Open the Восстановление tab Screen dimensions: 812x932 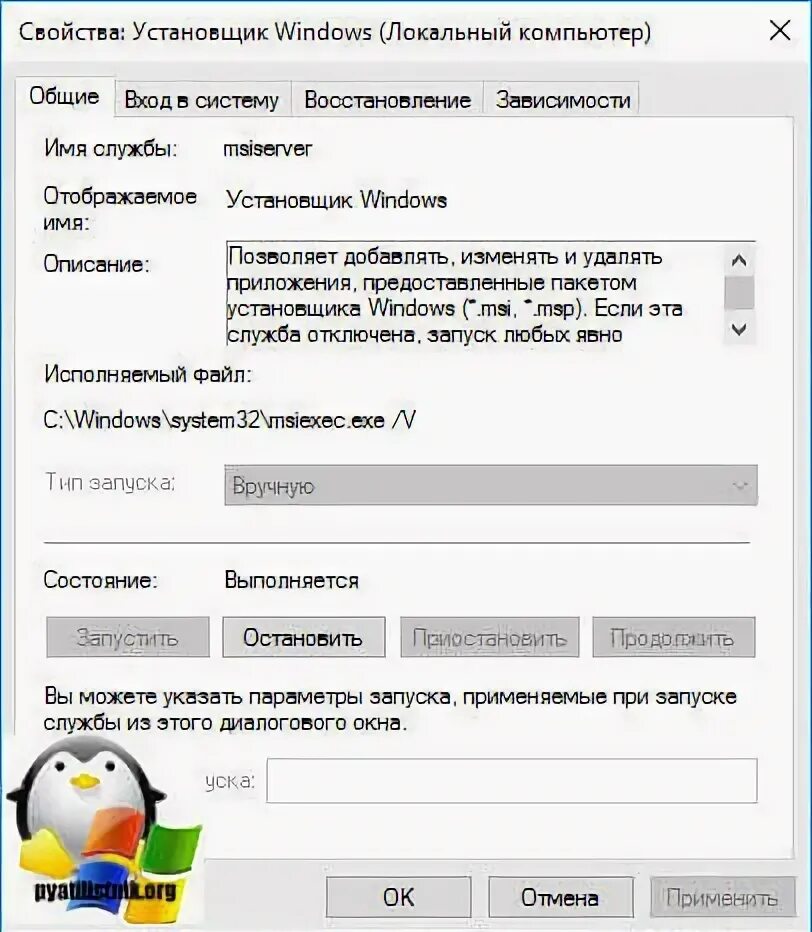(x=387, y=100)
